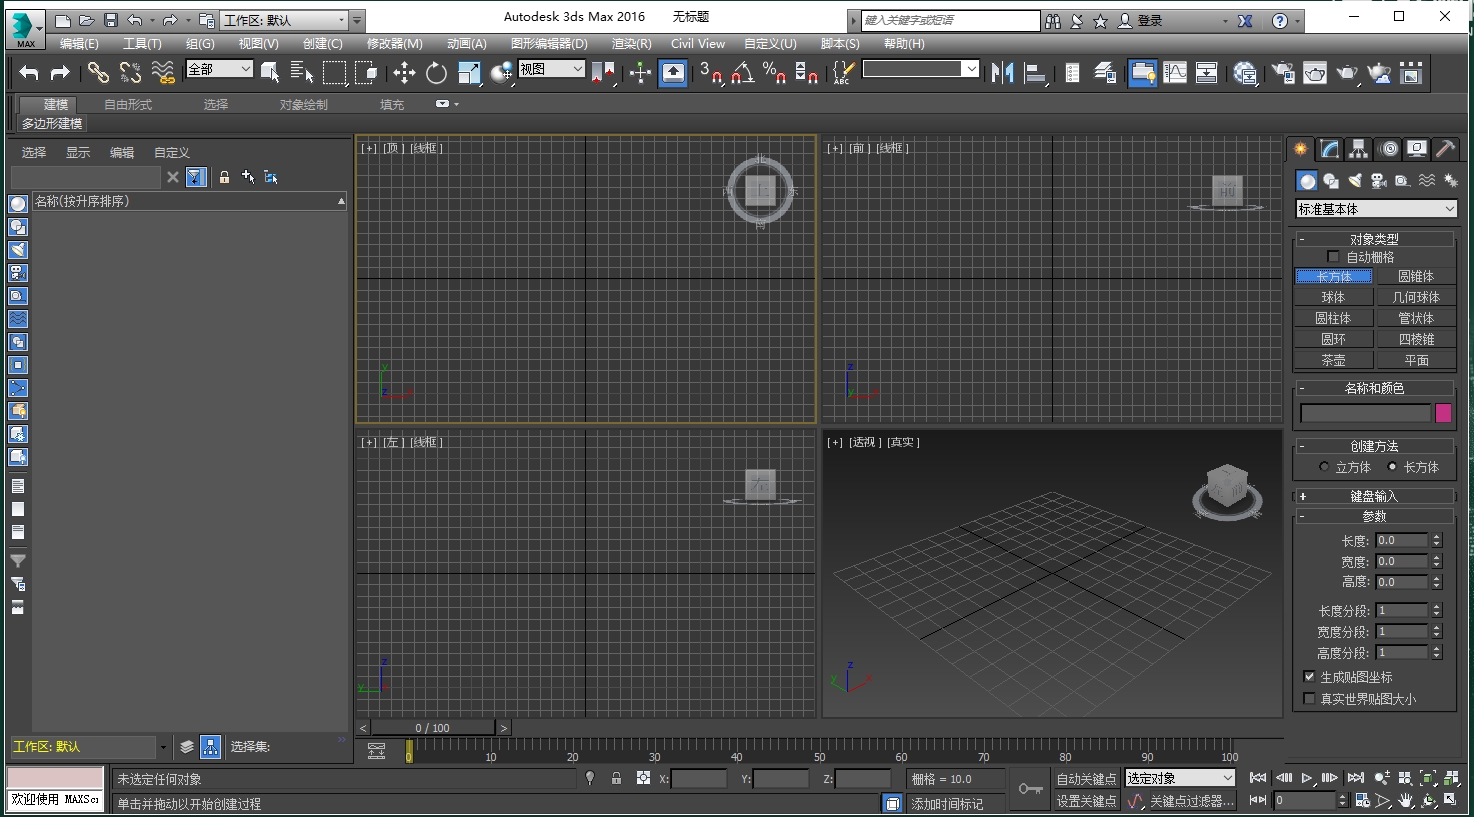Expand the 键盘输入 rollout
Viewport: 1474px width, 817px height.
coord(1374,496)
